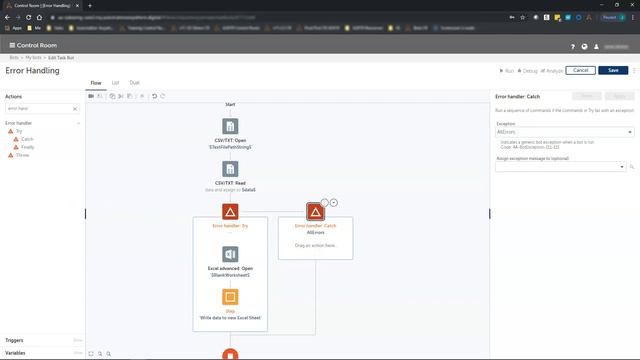Click the record icon in editor toolbar
The height and width of the screenshot is (360, 640).
pos(91,96)
